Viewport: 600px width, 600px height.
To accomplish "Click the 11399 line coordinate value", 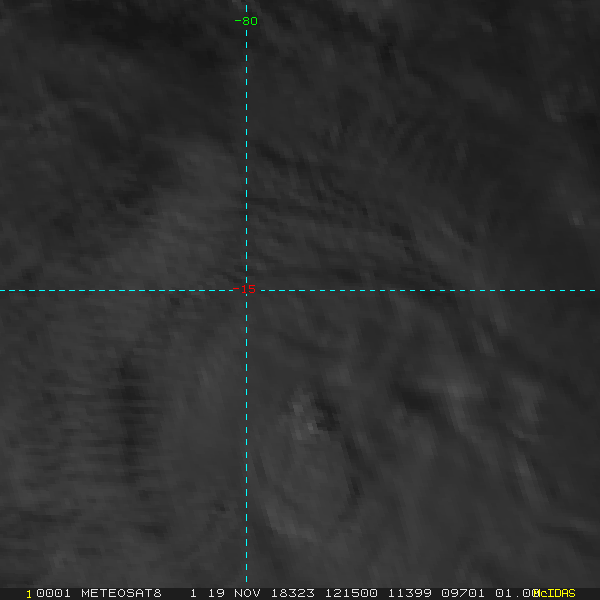I will click(x=410, y=593).
